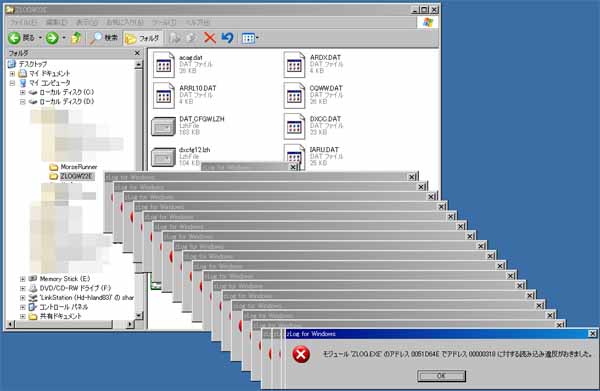Open the 編集(E) menu
This screenshot has height=391, width=600.
pos(56,23)
